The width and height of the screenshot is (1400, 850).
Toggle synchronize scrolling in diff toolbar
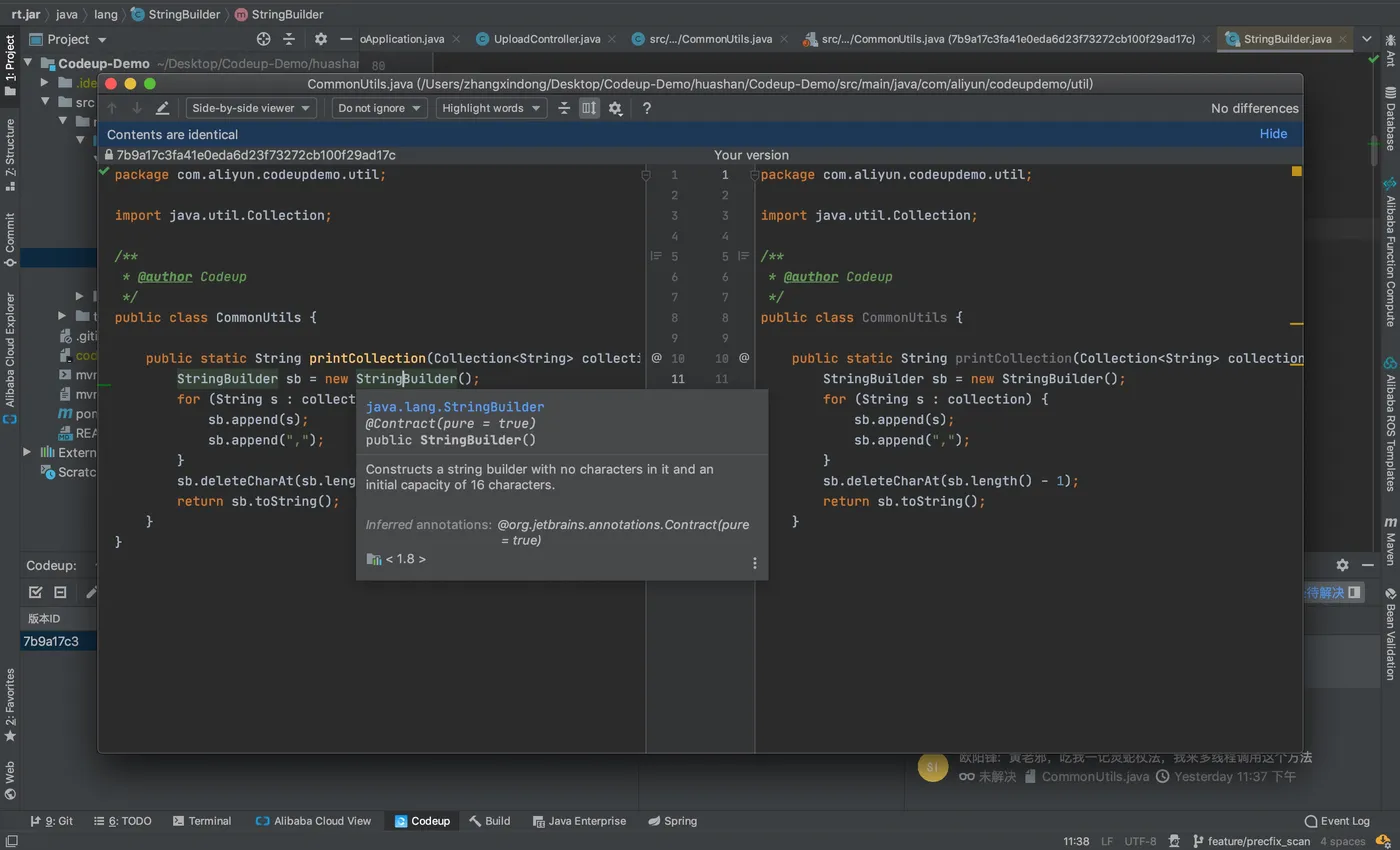[x=589, y=108]
